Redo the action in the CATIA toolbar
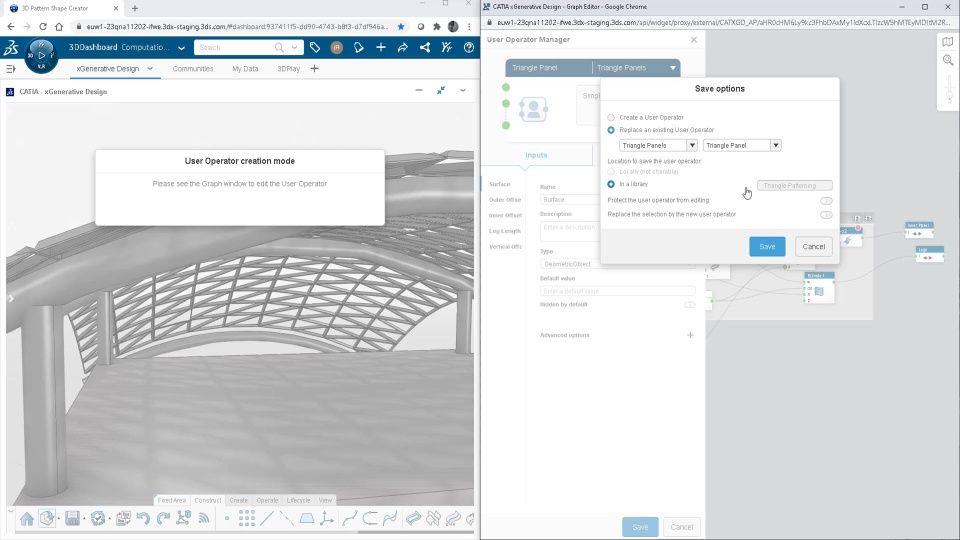Viewport: 960px width, 540px height. [163, 519]
